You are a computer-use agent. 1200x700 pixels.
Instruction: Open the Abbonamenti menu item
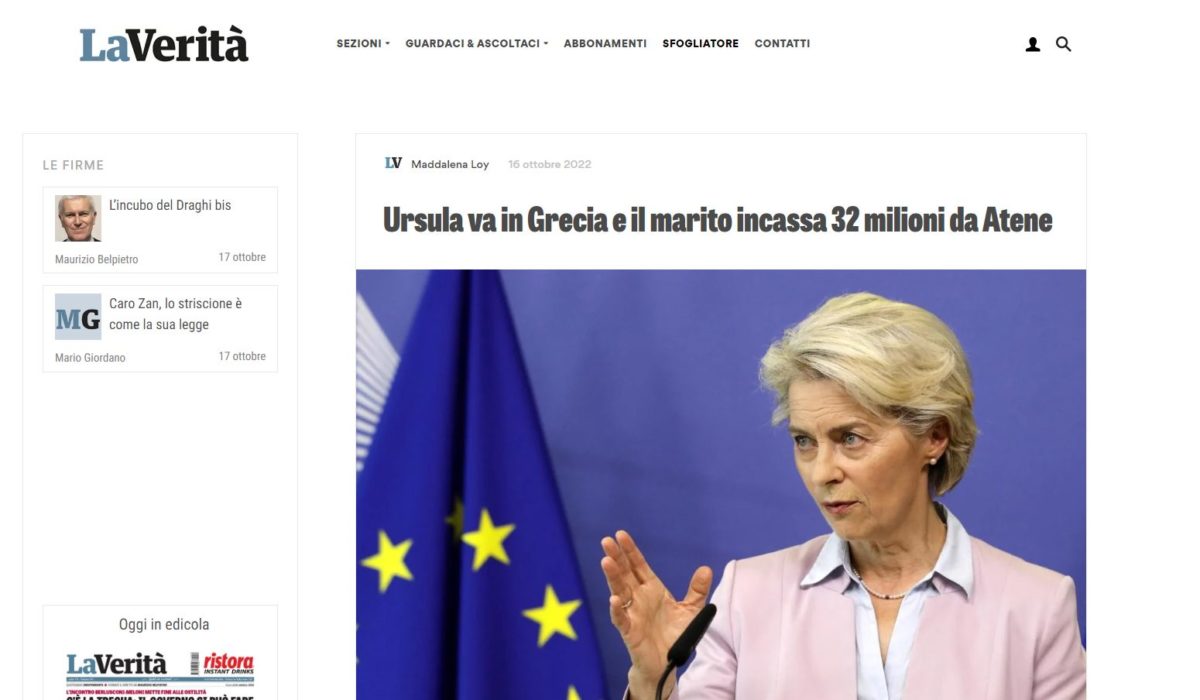tap(605, 44)
